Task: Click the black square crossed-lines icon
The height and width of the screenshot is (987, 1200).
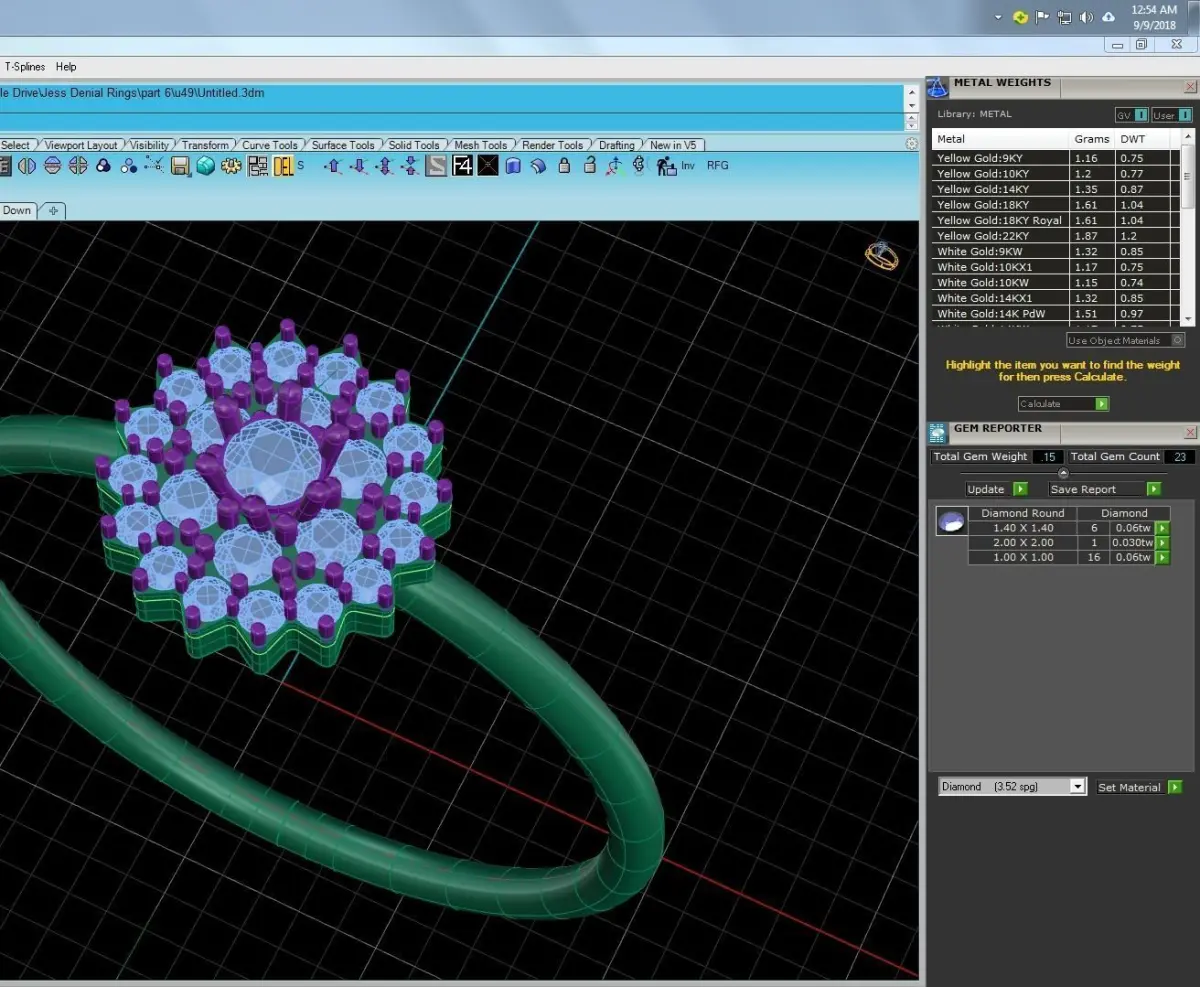Action: 488,166
